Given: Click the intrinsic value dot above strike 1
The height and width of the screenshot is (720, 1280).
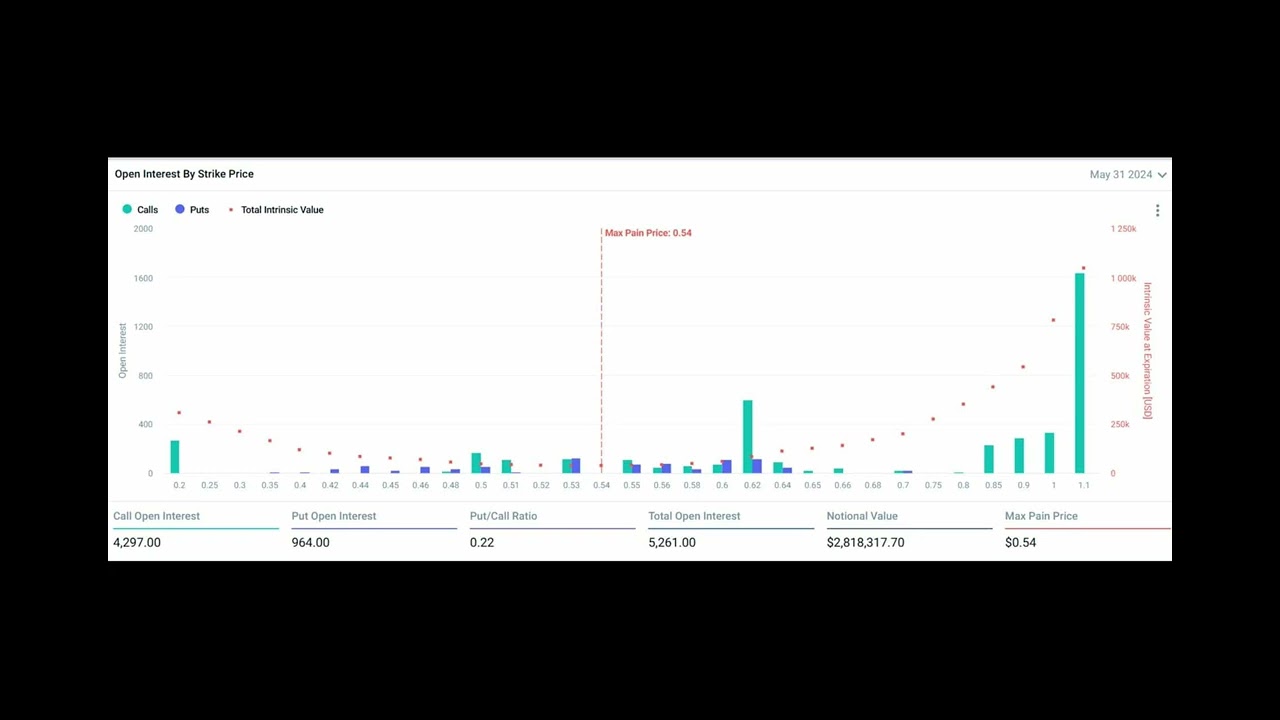Looking at the screenshot, I should tap(1053, 320).
